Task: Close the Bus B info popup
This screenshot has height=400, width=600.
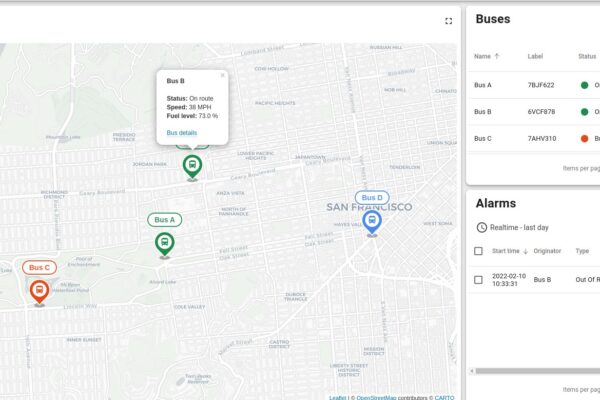Action: click(x=223, y=74)
